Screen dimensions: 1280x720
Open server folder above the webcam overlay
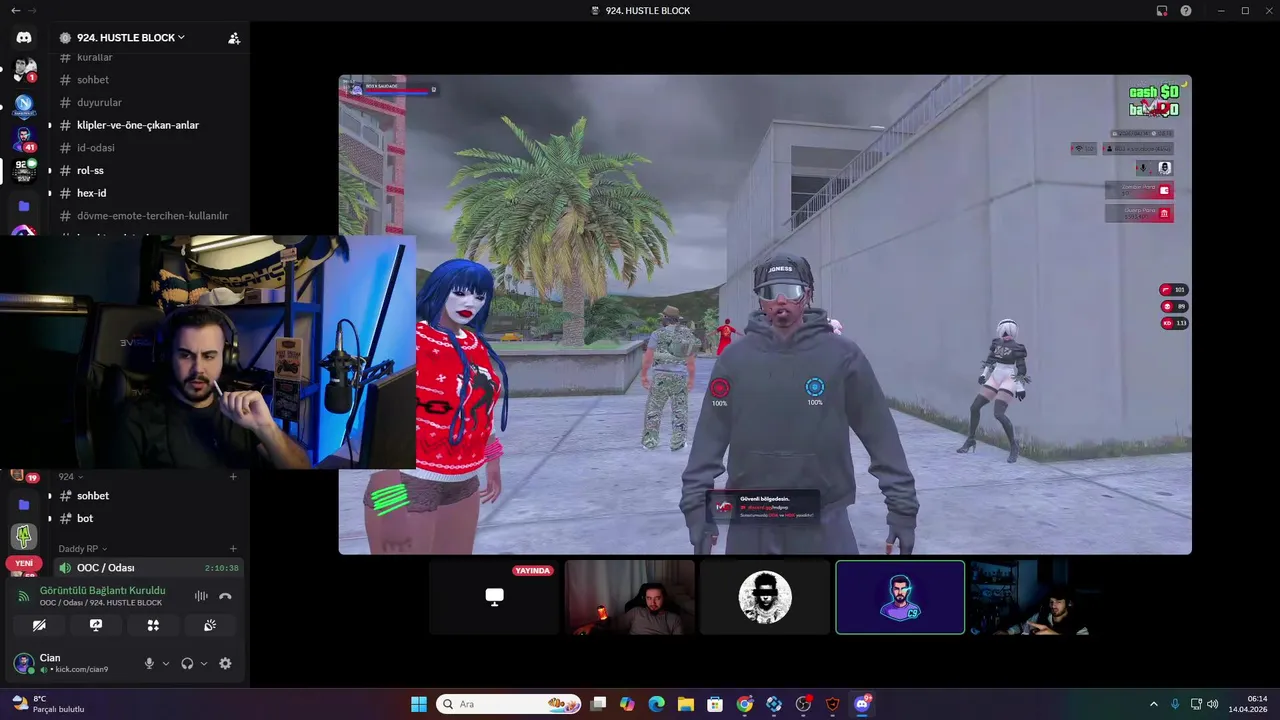click(24, 206)
